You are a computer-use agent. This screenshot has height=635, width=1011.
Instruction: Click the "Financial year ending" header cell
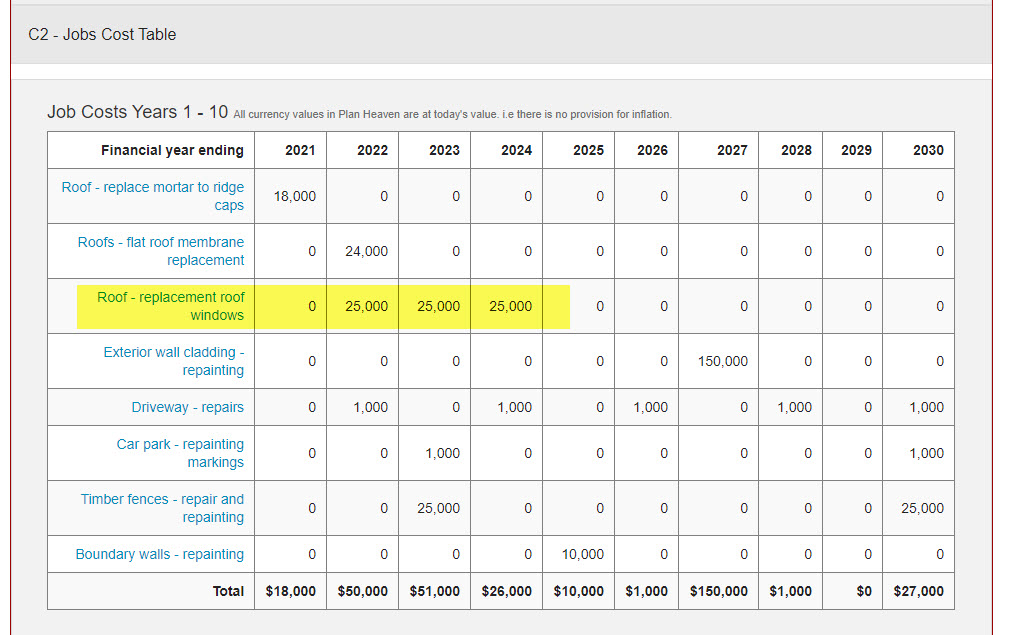tap(172, 150)
